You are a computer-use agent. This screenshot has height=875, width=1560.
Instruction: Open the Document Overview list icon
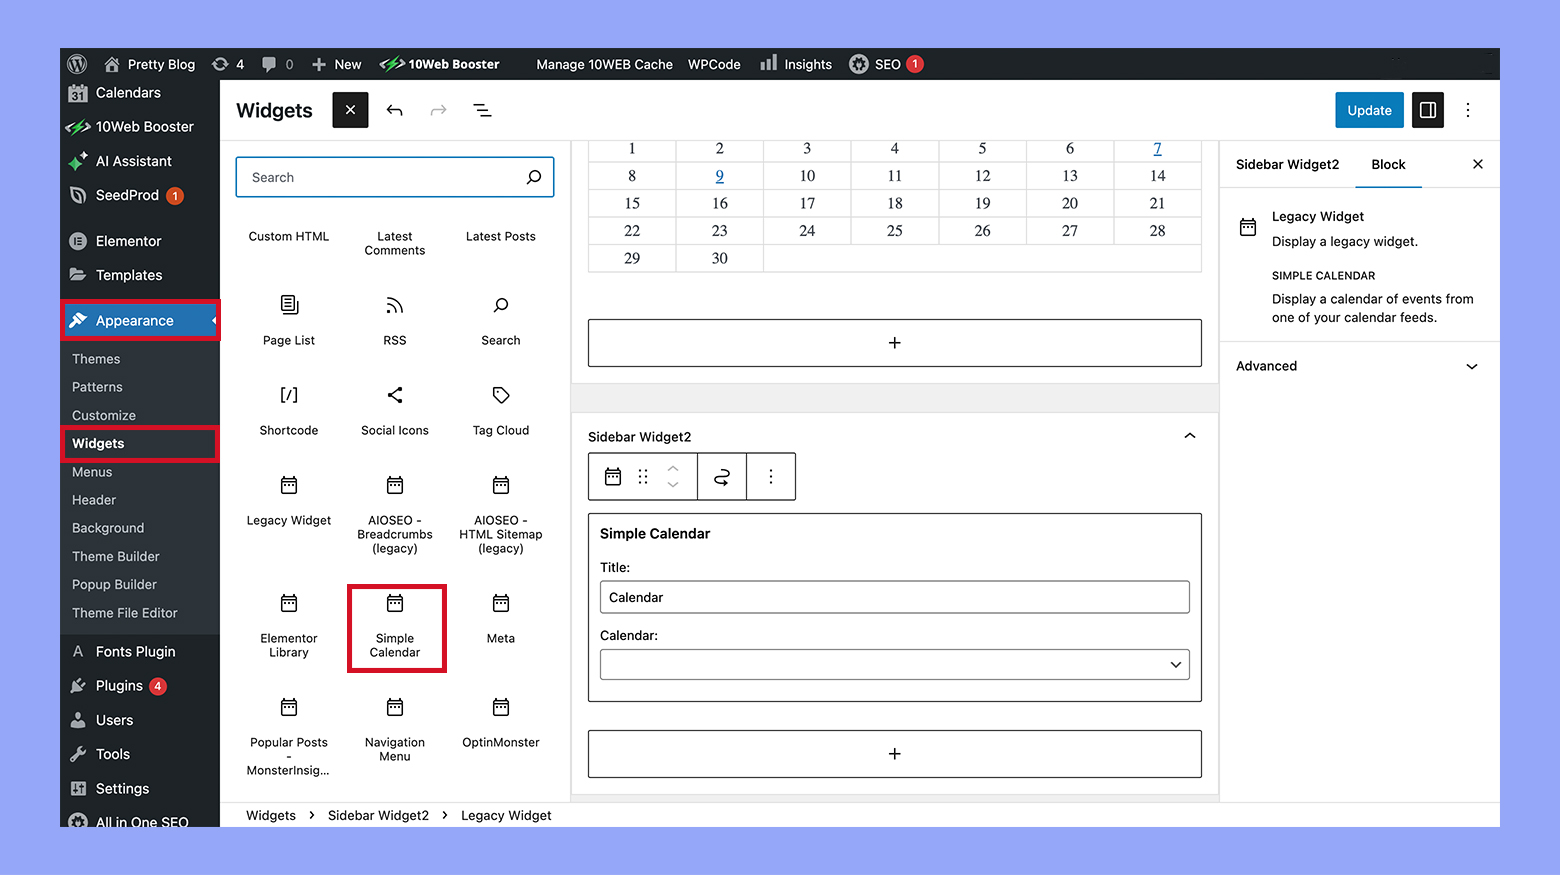482,110
